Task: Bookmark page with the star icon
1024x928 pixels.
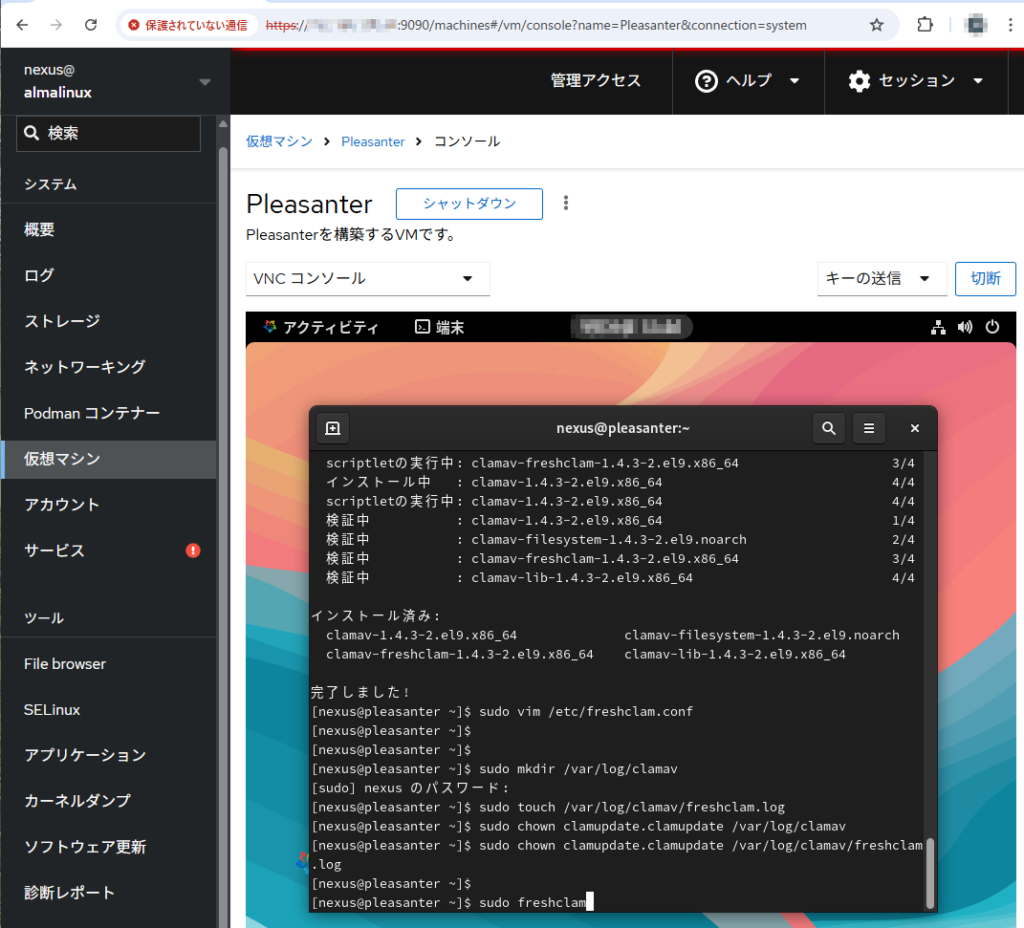Action: coord(877,25)
